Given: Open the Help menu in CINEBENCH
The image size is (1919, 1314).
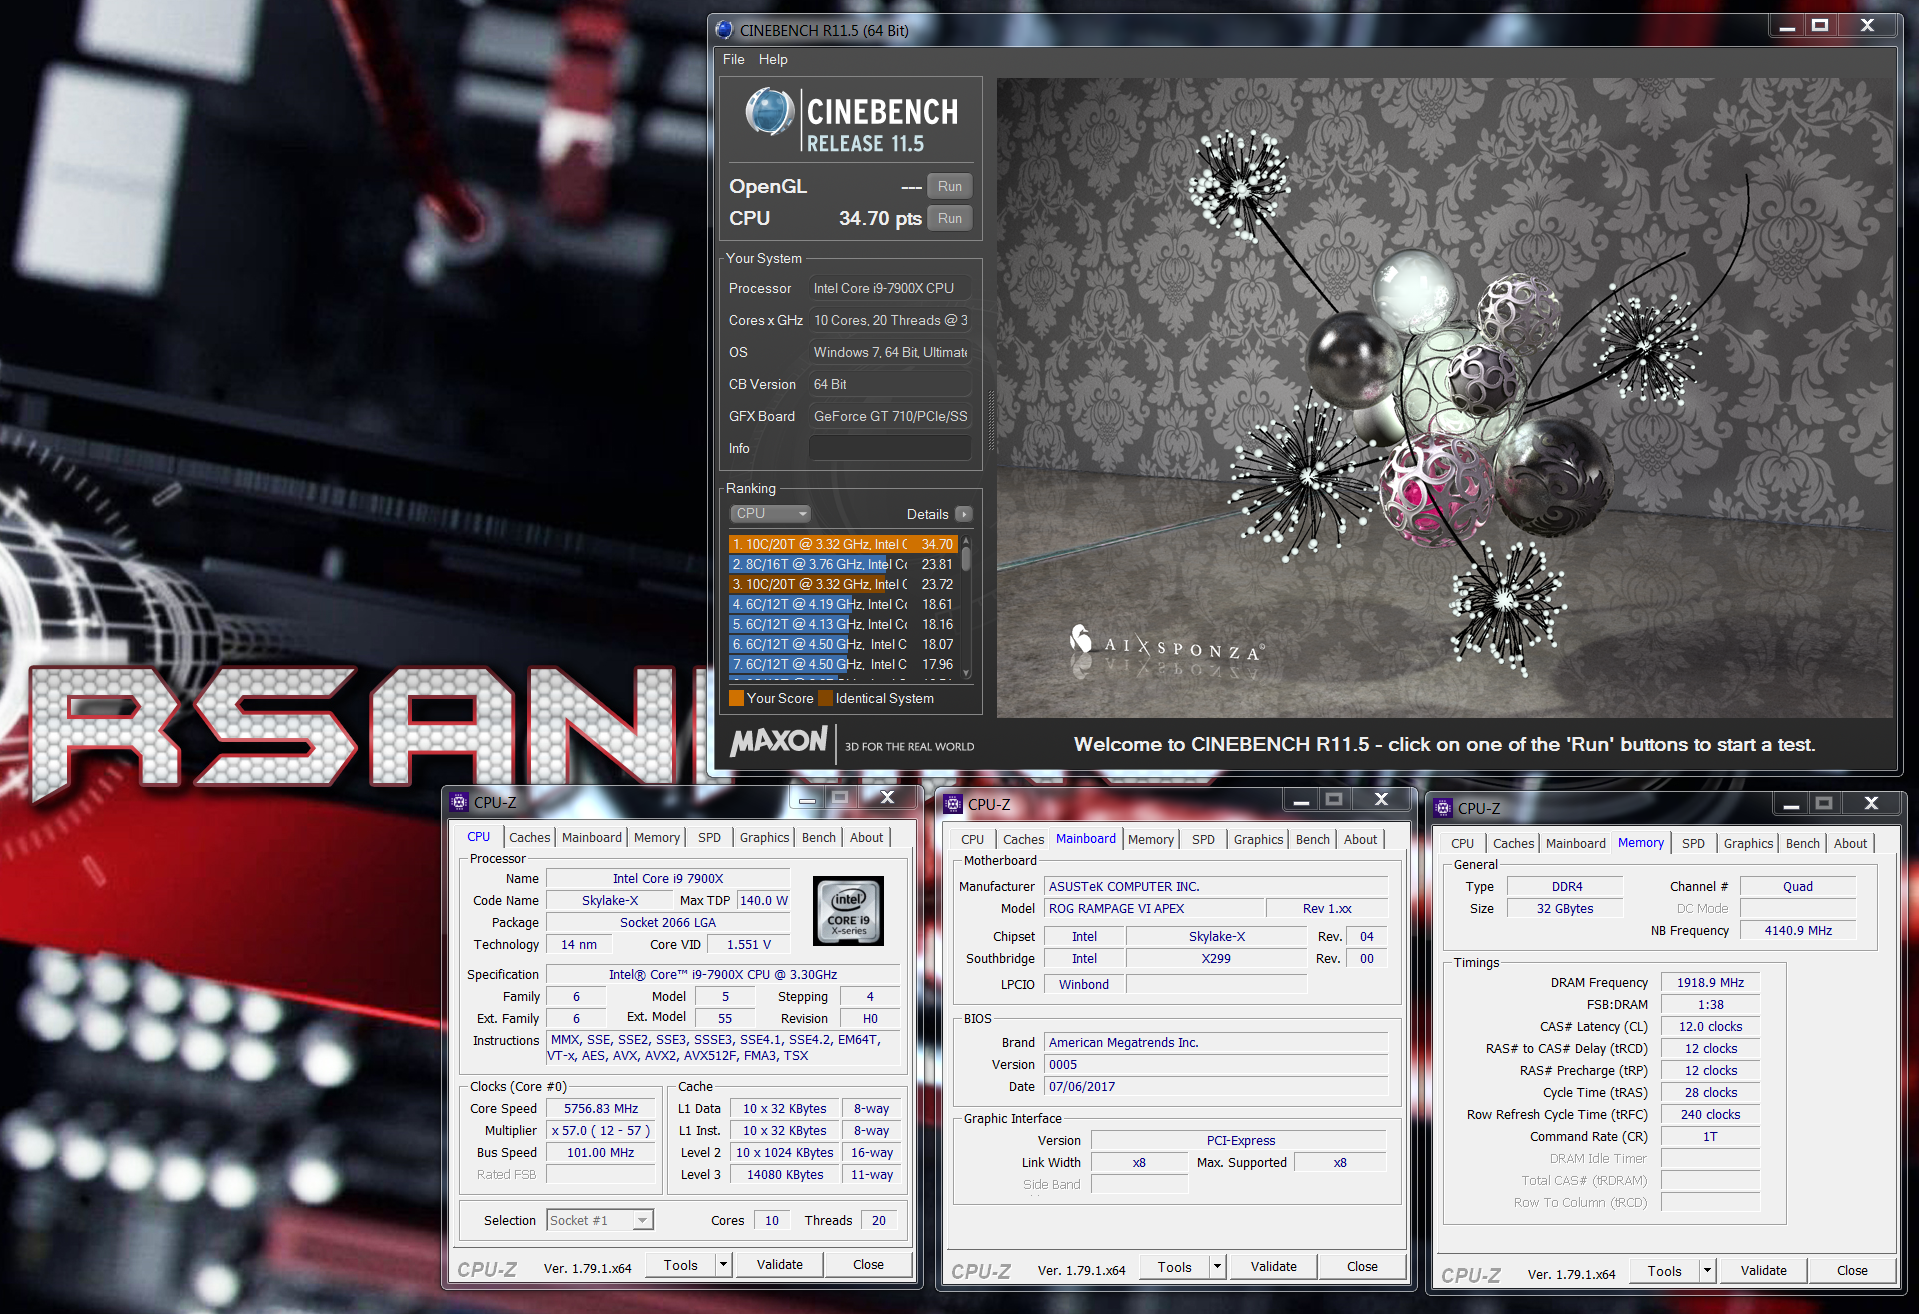Looking at the screenshot, I should click(x=773, y=59).
